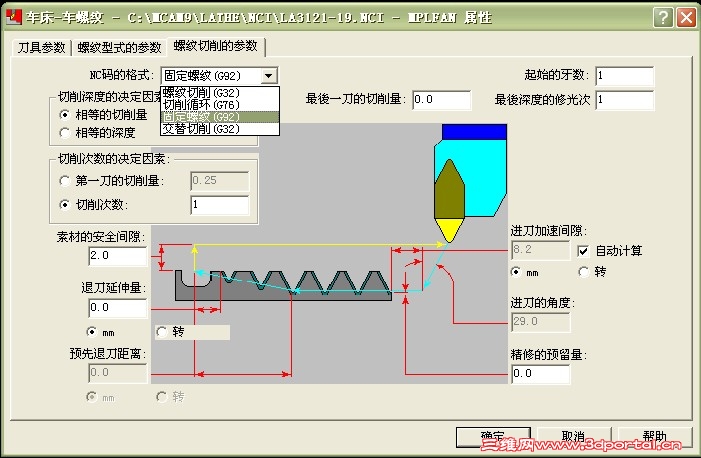Choose 螺纹切削 (G32) from the list

pyautogui.click(x=220, y=93)
